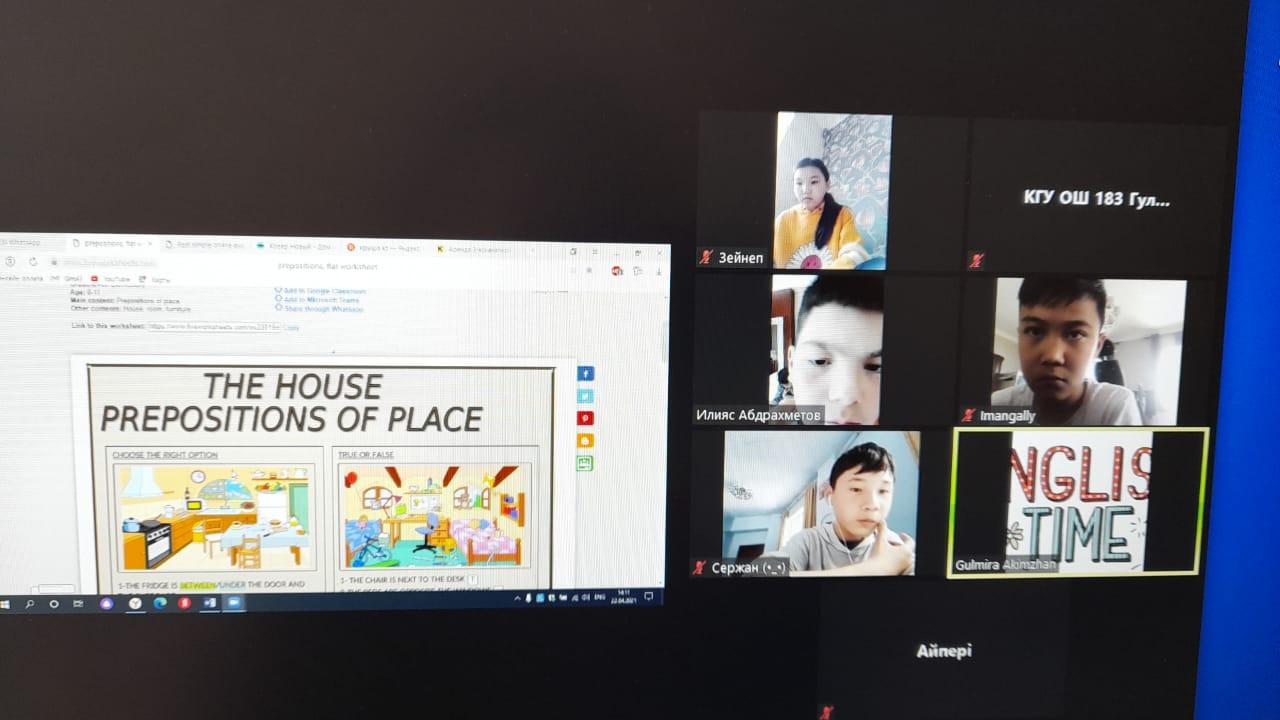1280x720 pixels.
Task: Click muted mic icon on Сержан tile
Action: tap(699, 567)
